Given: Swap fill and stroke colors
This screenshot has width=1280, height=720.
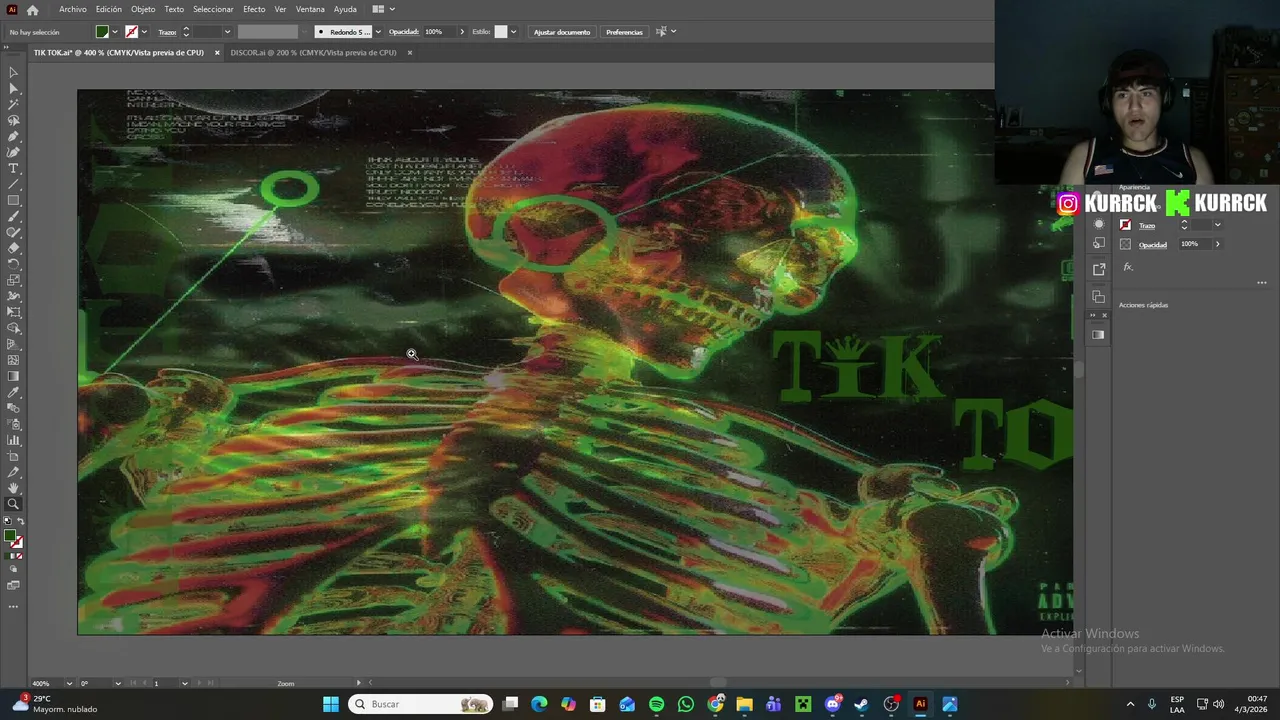Looking at the screenshot, I should coord(21,521).
